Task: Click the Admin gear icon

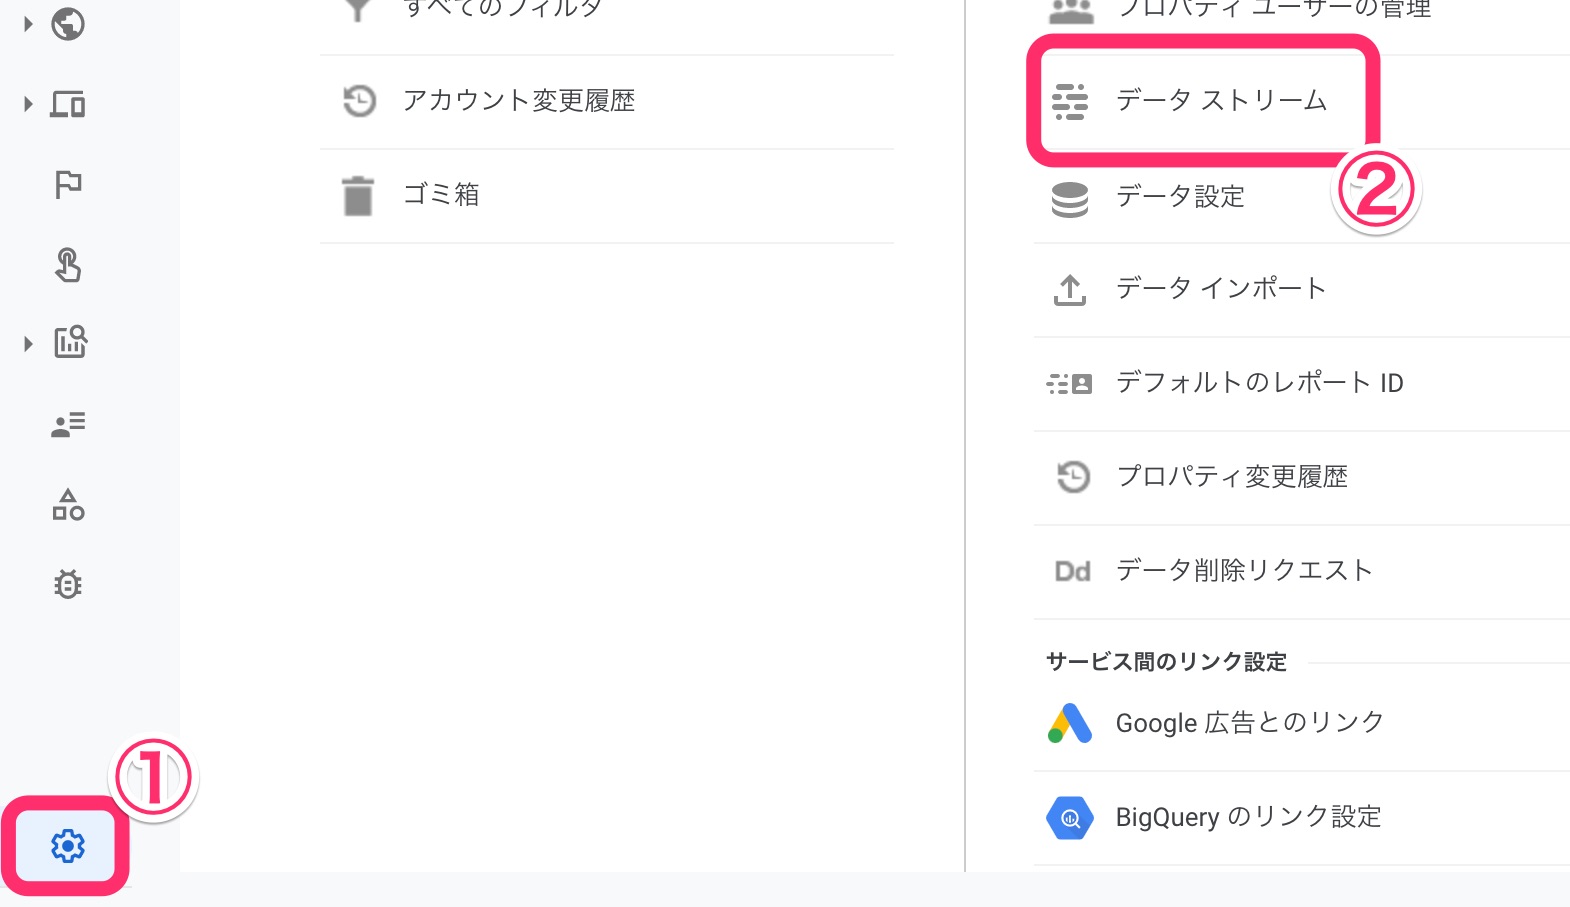Action: (67, 846)
